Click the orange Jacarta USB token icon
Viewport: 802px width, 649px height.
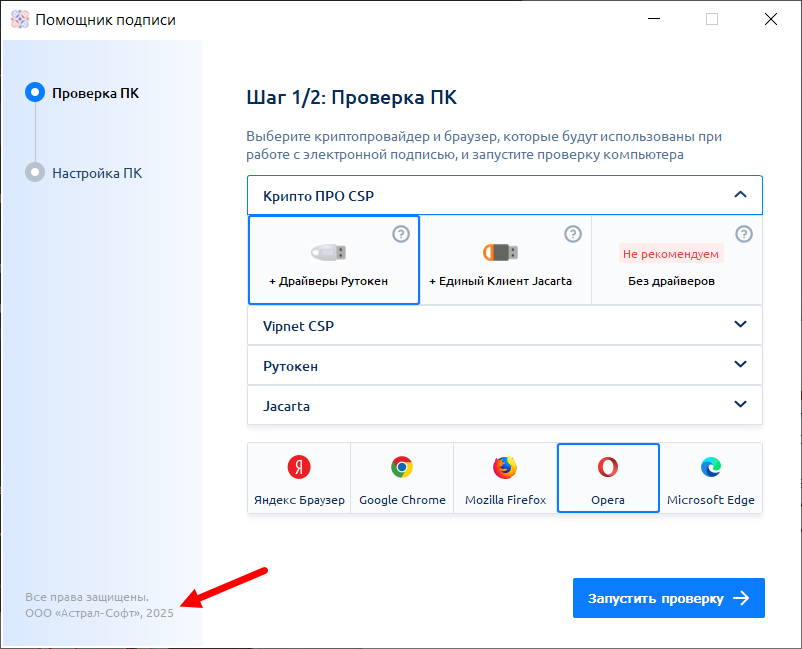pyautogui.click(x=500, y=252)
